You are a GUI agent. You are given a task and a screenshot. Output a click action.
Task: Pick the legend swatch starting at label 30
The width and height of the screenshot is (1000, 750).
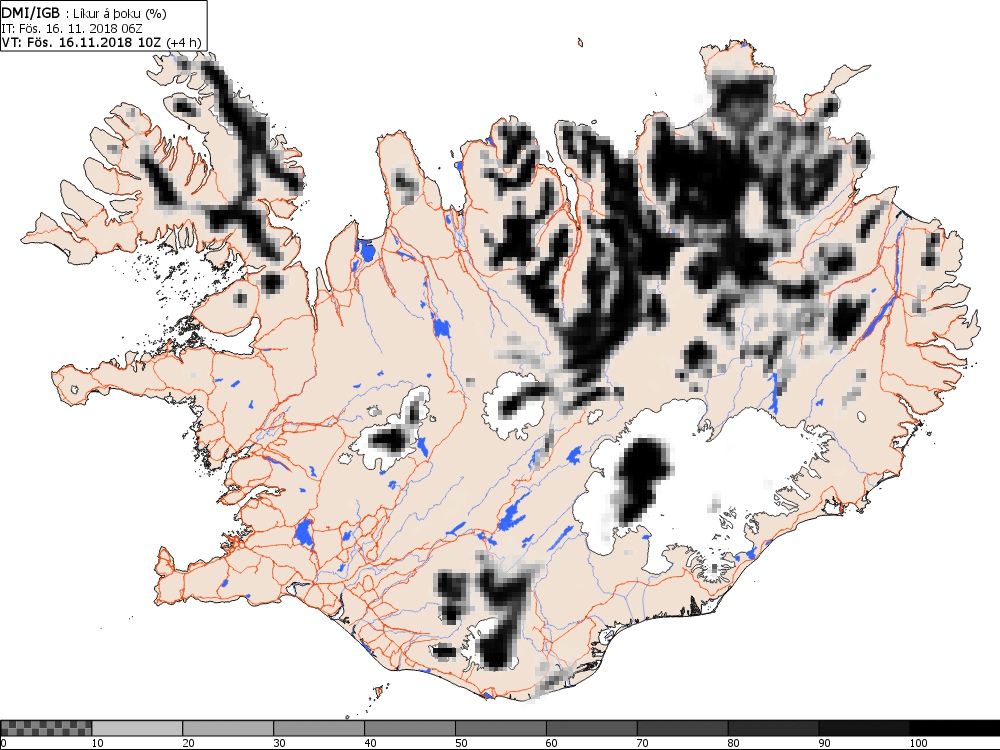[x=319, y=728]
